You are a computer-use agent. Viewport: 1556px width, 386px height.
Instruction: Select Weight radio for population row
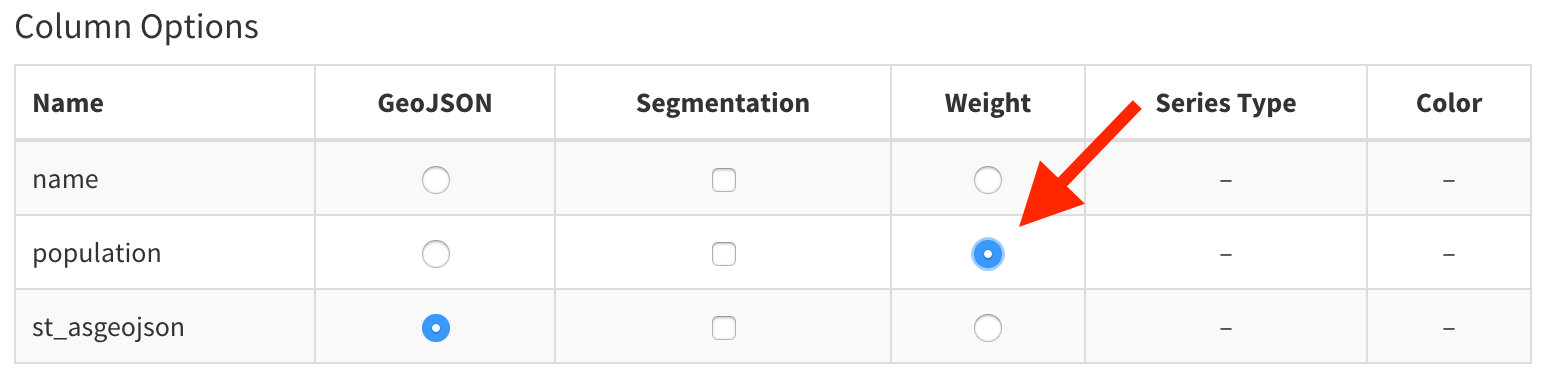[988, 254]
